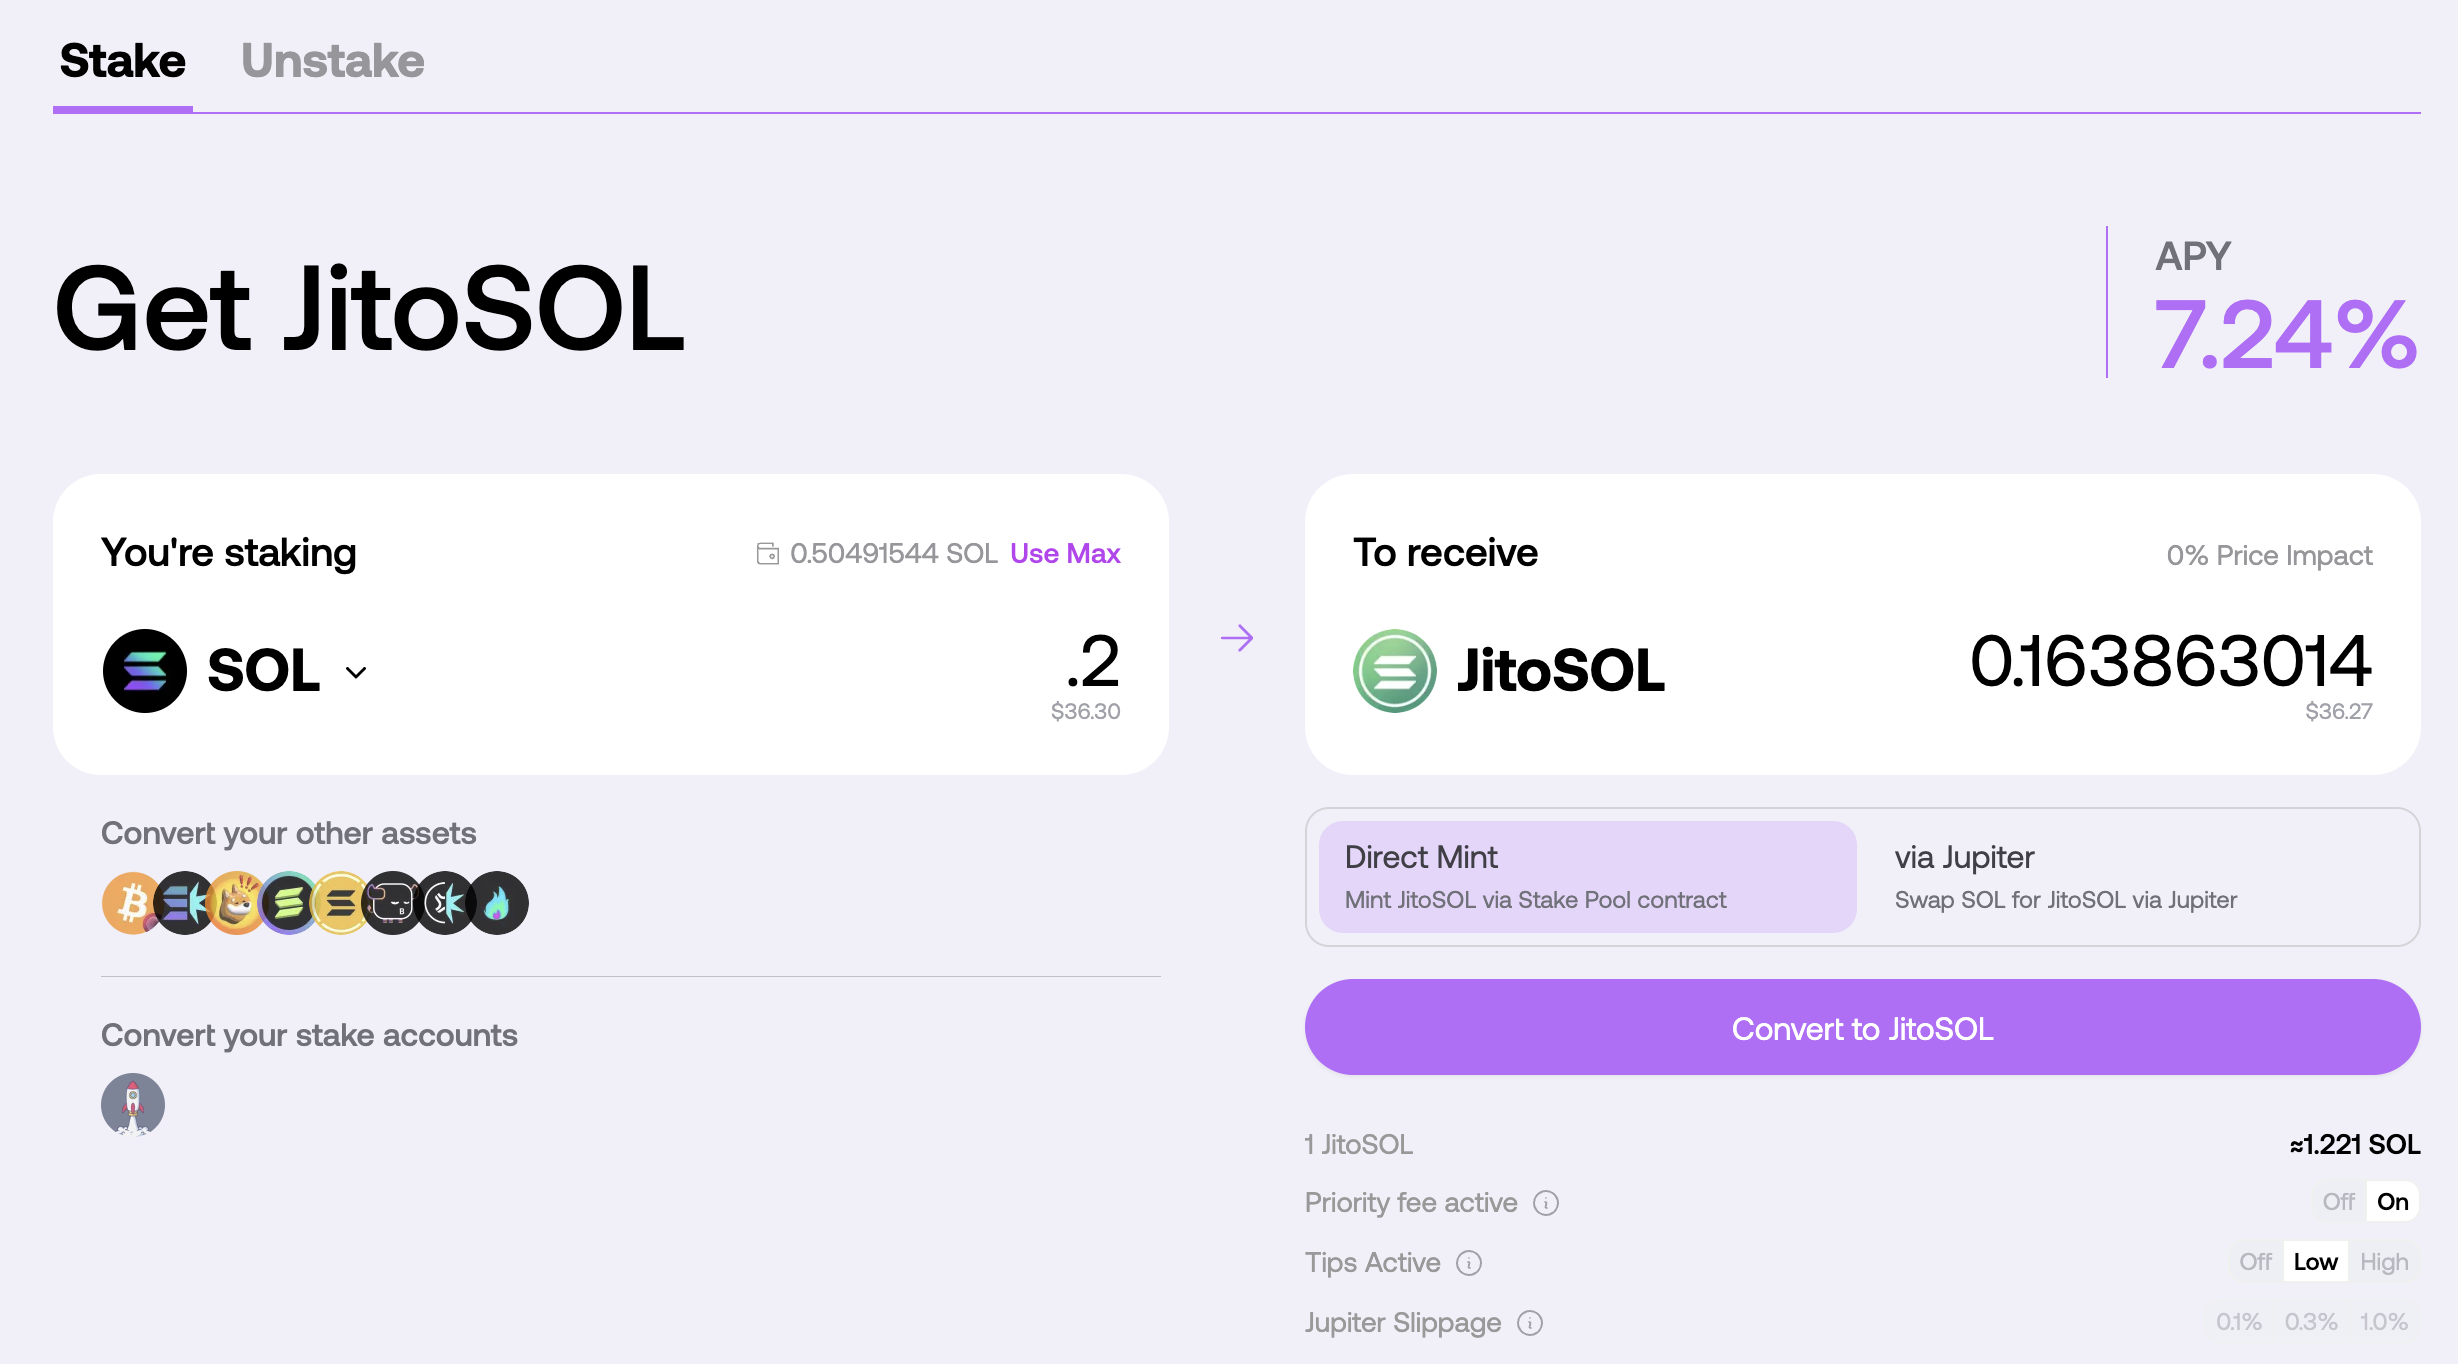
Task: Set Jupiter Slippage to 1.0%
Action: coord(2384,1322)
